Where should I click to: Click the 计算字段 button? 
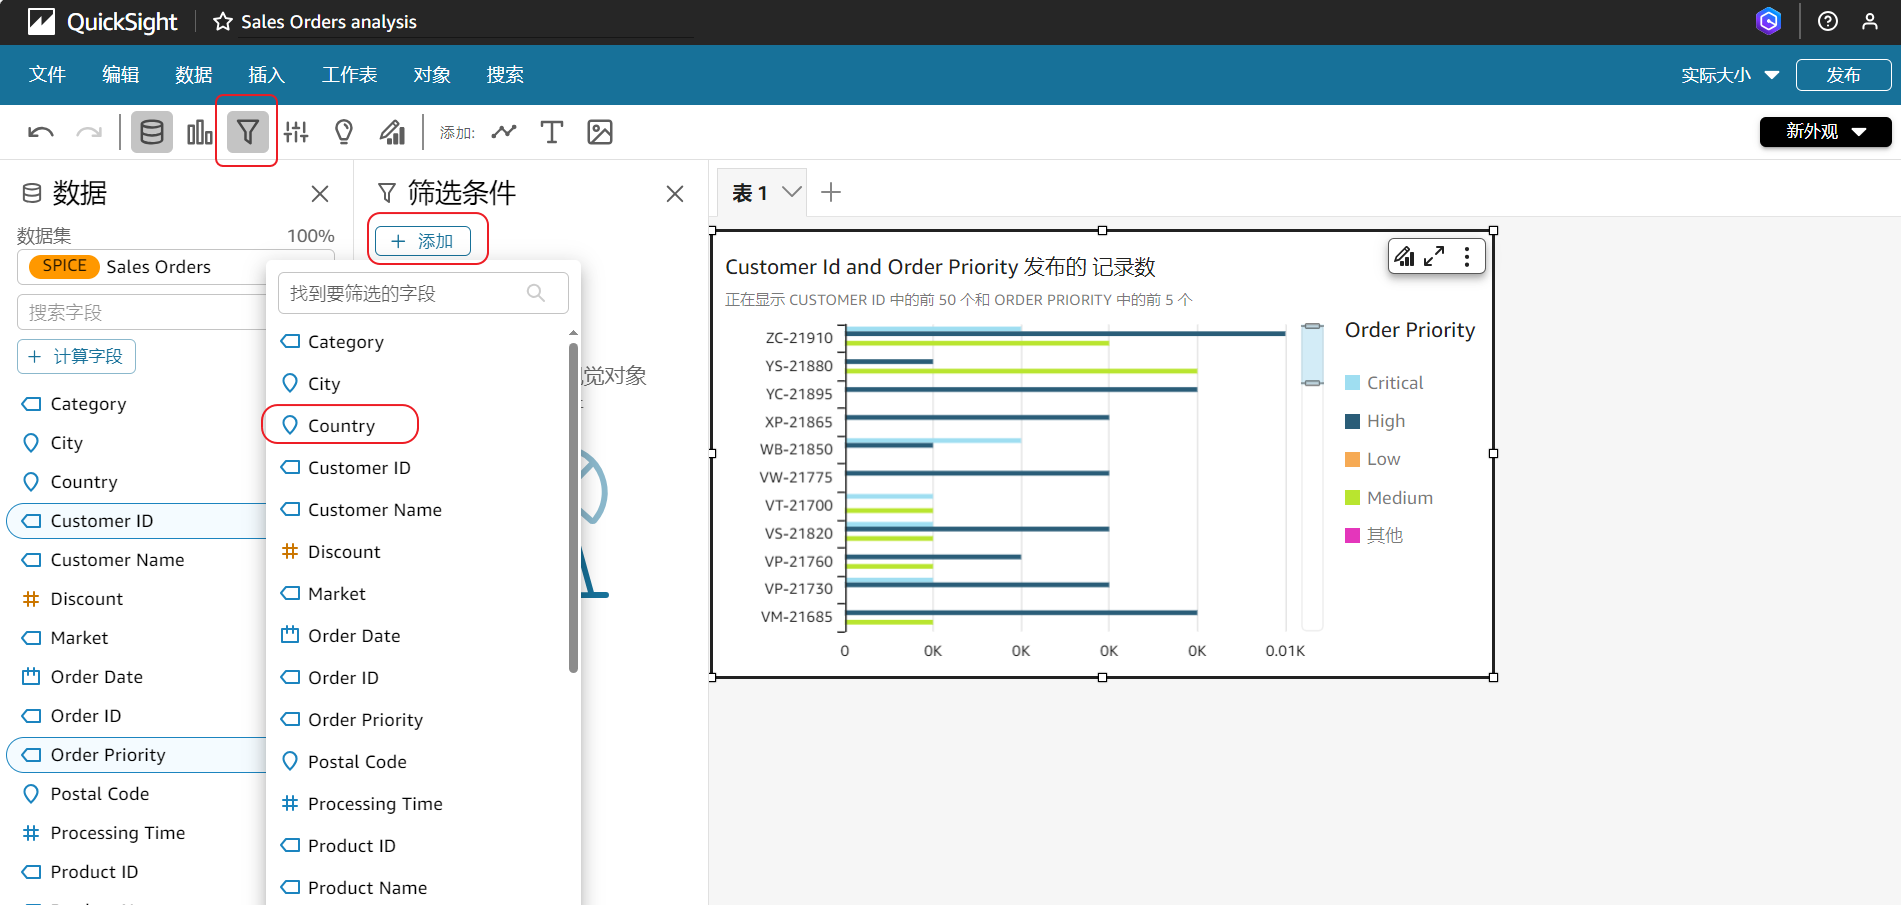(77, 357)
